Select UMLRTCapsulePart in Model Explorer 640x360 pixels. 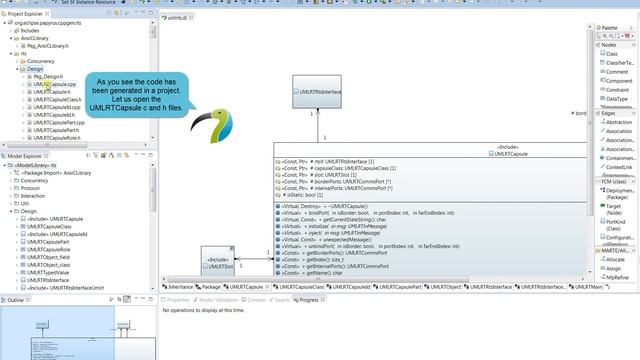[48, 242]
